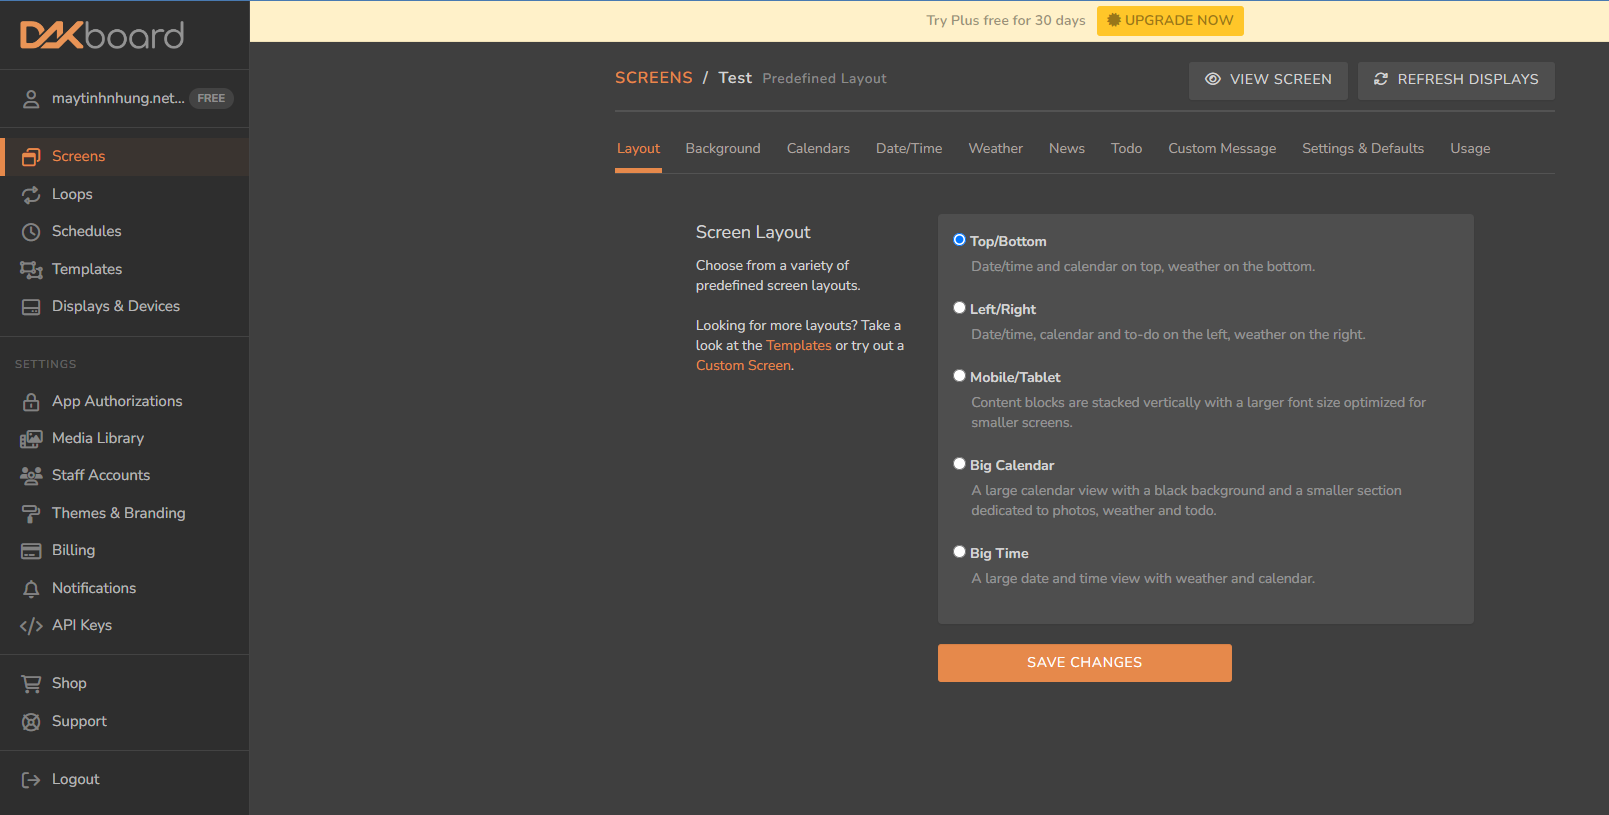Screen dimensions: 1609x815
Task: Click the Notifications bell icon
Action: point(31,588)
